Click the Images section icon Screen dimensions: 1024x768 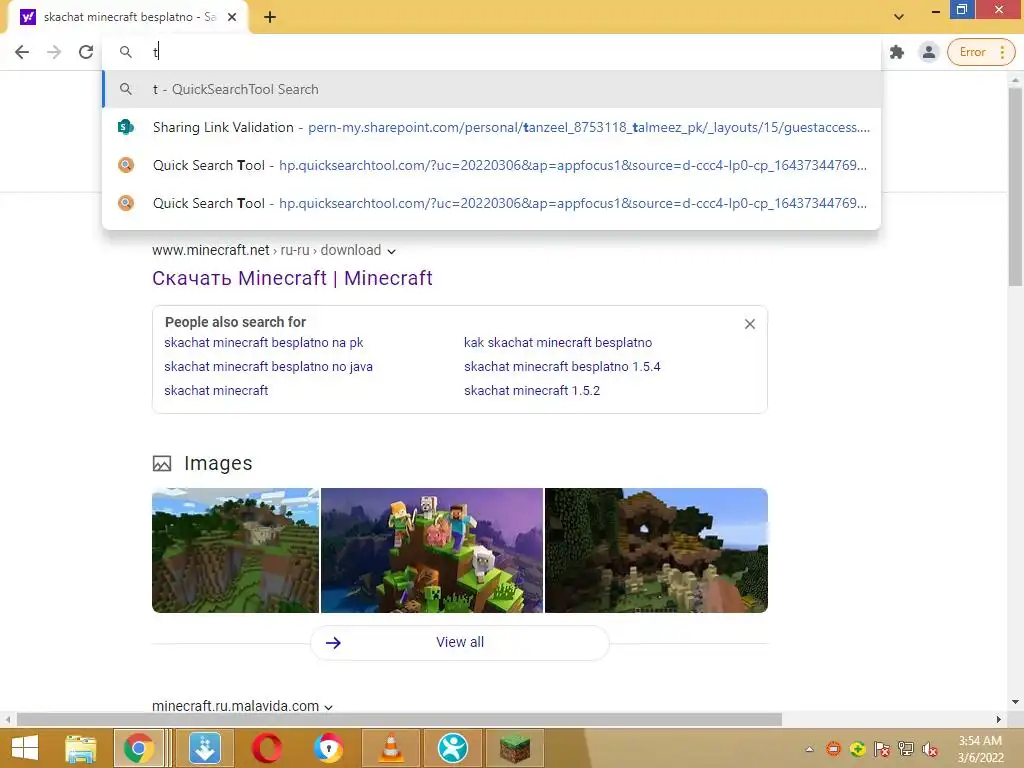pyautogui.click(x=162, y=464)
